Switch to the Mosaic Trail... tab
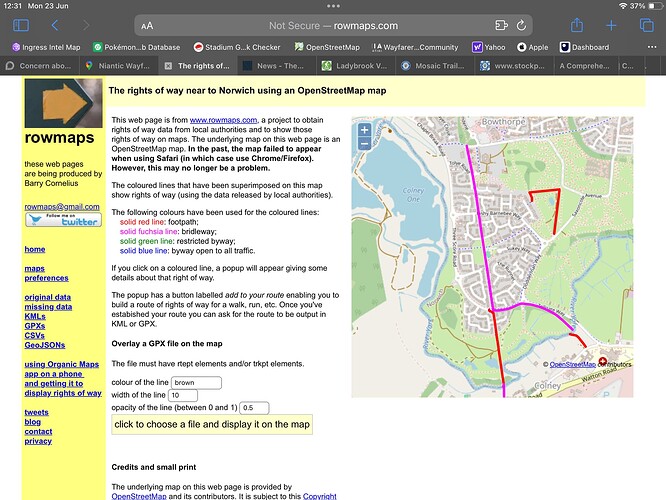 coord(435,66)
